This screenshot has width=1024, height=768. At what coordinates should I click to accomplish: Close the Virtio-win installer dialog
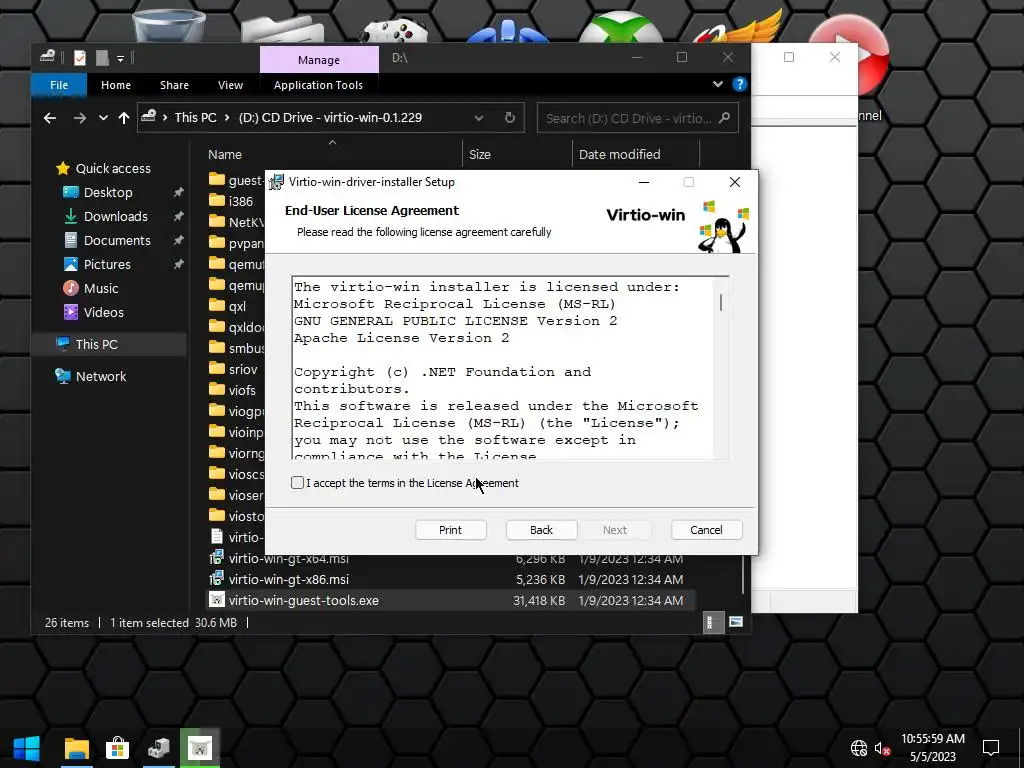(735, 182)
